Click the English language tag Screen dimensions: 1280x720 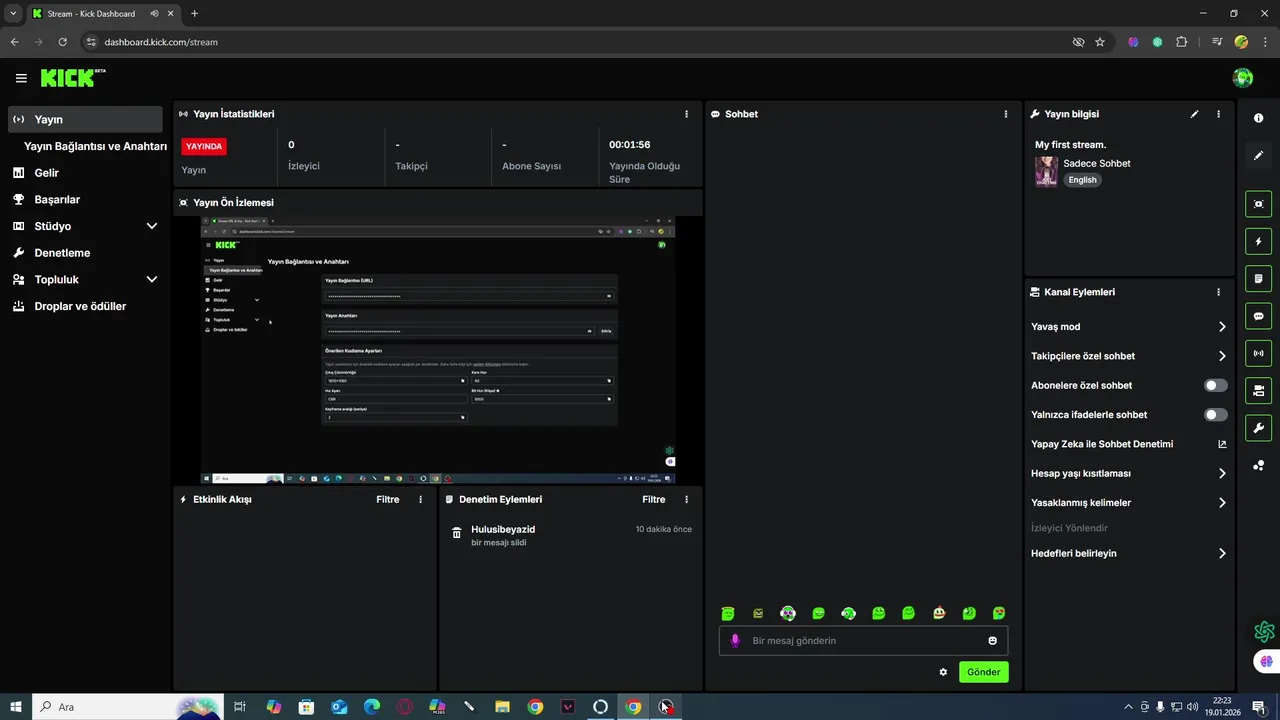tap(1082, 180)
